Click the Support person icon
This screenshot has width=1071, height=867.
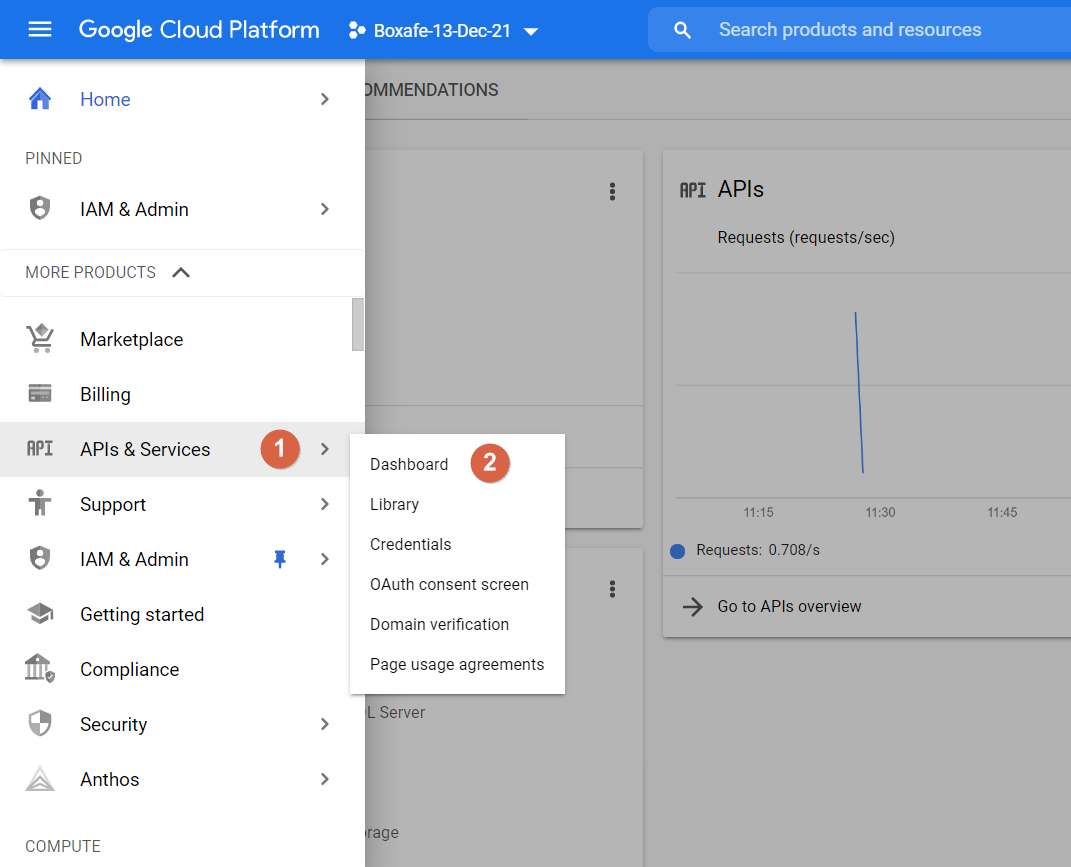pos(40,504)
